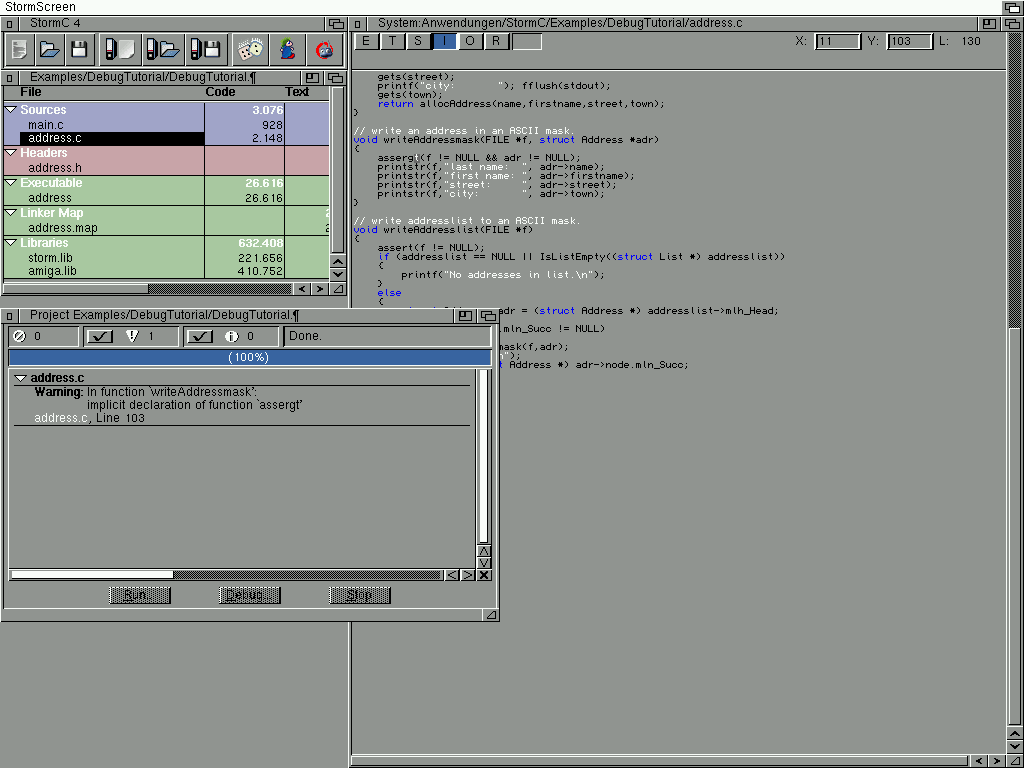This screenshot has width=1024, height=768.
Task: Select address.h under Headers
Action: 55,168
